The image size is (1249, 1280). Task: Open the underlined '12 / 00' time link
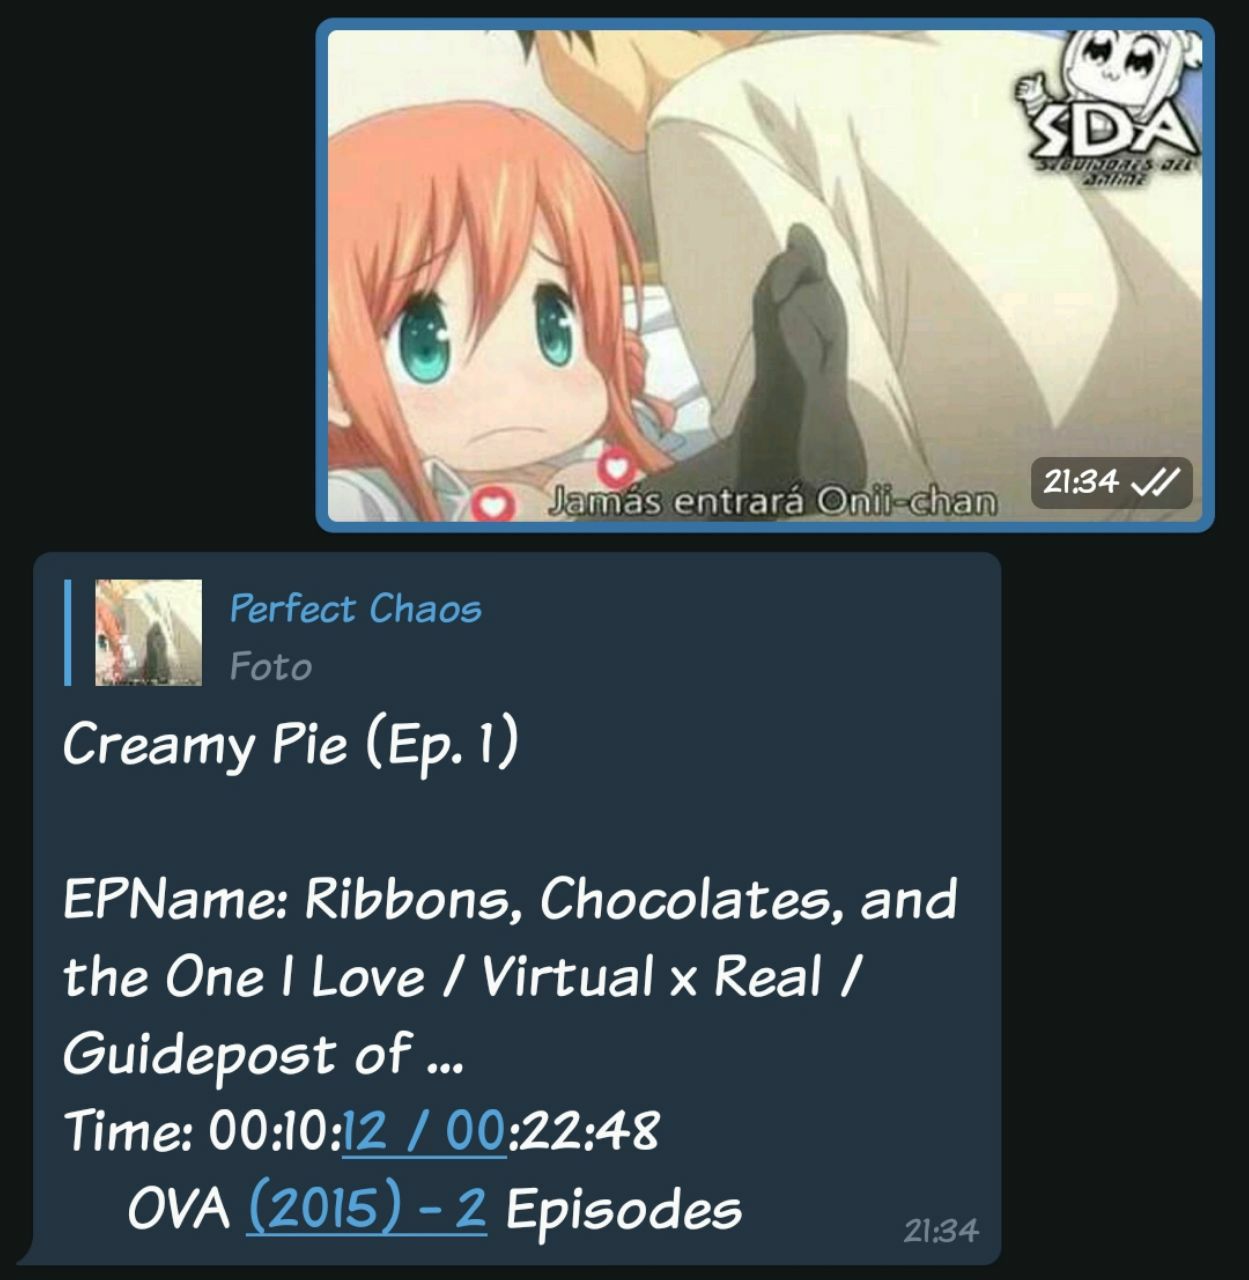coord(424,1131)
